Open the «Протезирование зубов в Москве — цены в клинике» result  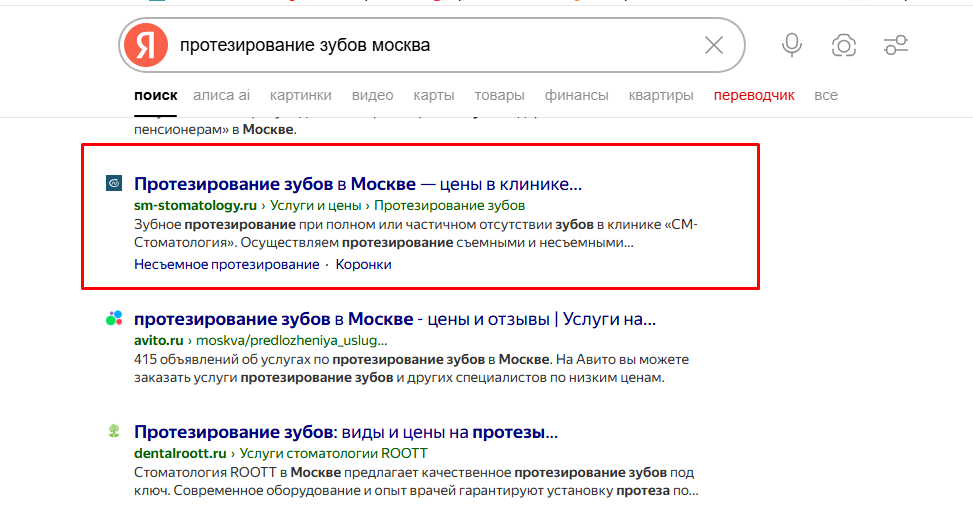pyautogui.click(x=358, y=184)
